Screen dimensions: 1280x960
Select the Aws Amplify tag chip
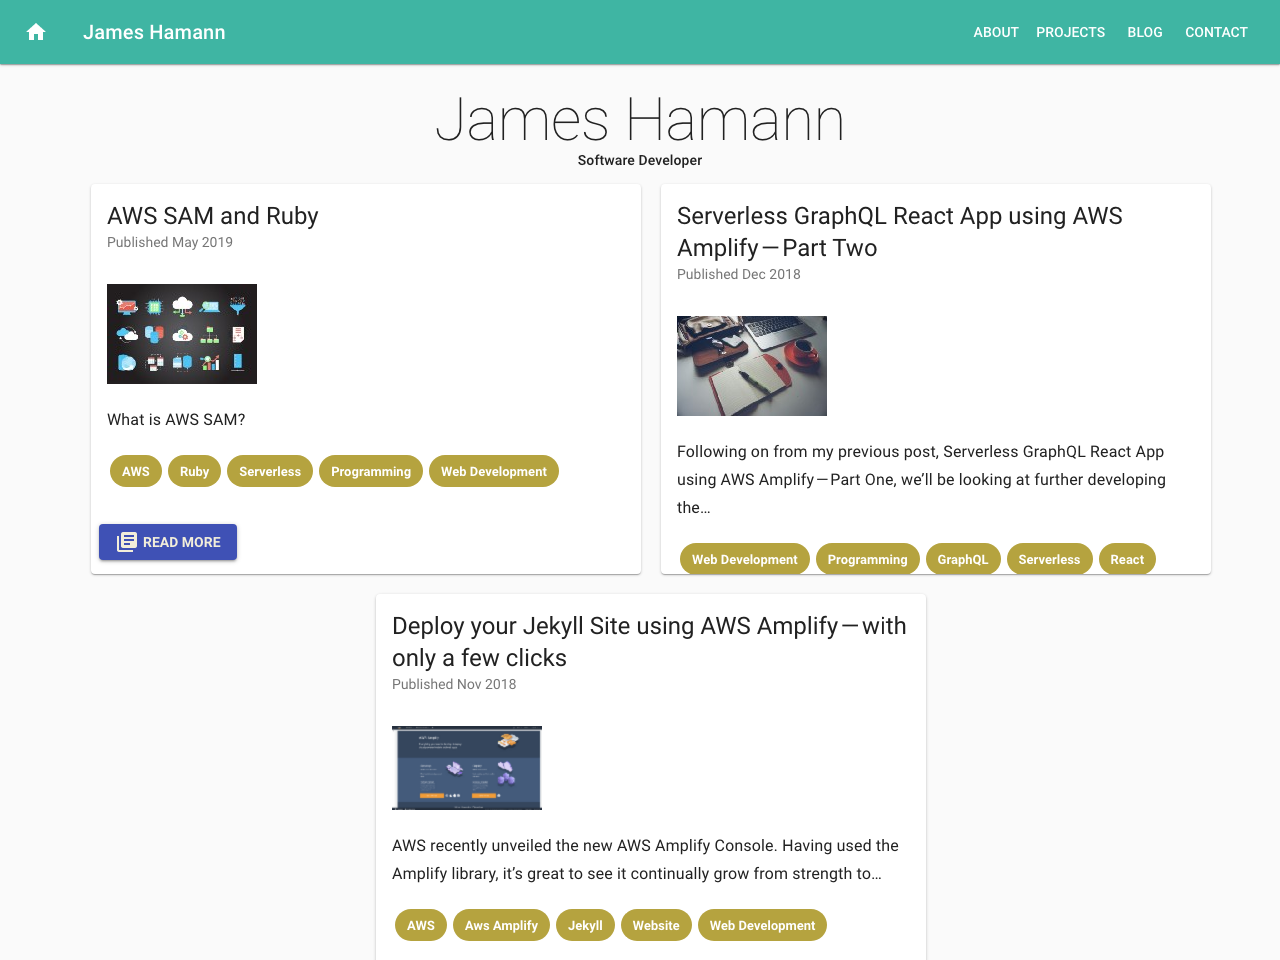pyautogui.click(x=501, y=925)
